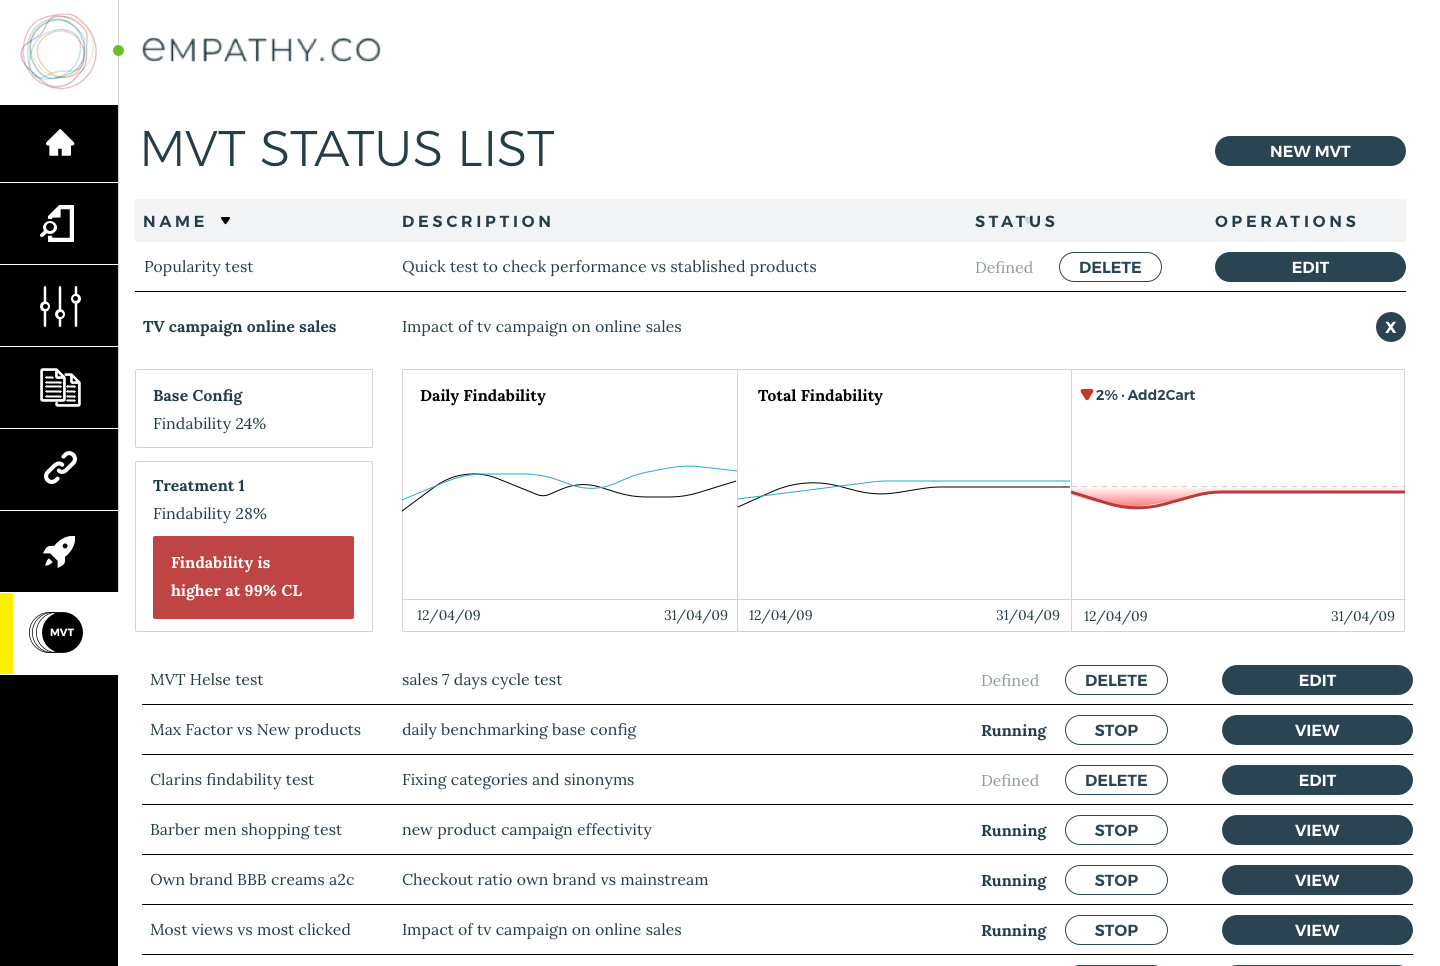Click the NEW MVT button
Screen dimensions: 1440x966
1310,151
